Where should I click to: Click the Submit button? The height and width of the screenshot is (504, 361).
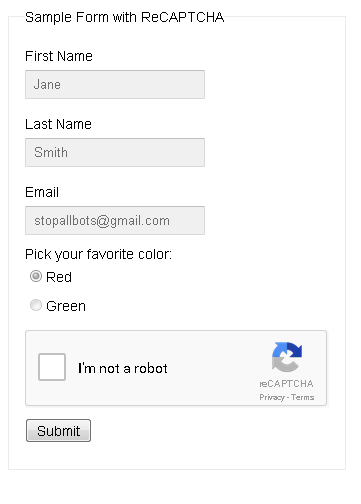coord(58,430)
